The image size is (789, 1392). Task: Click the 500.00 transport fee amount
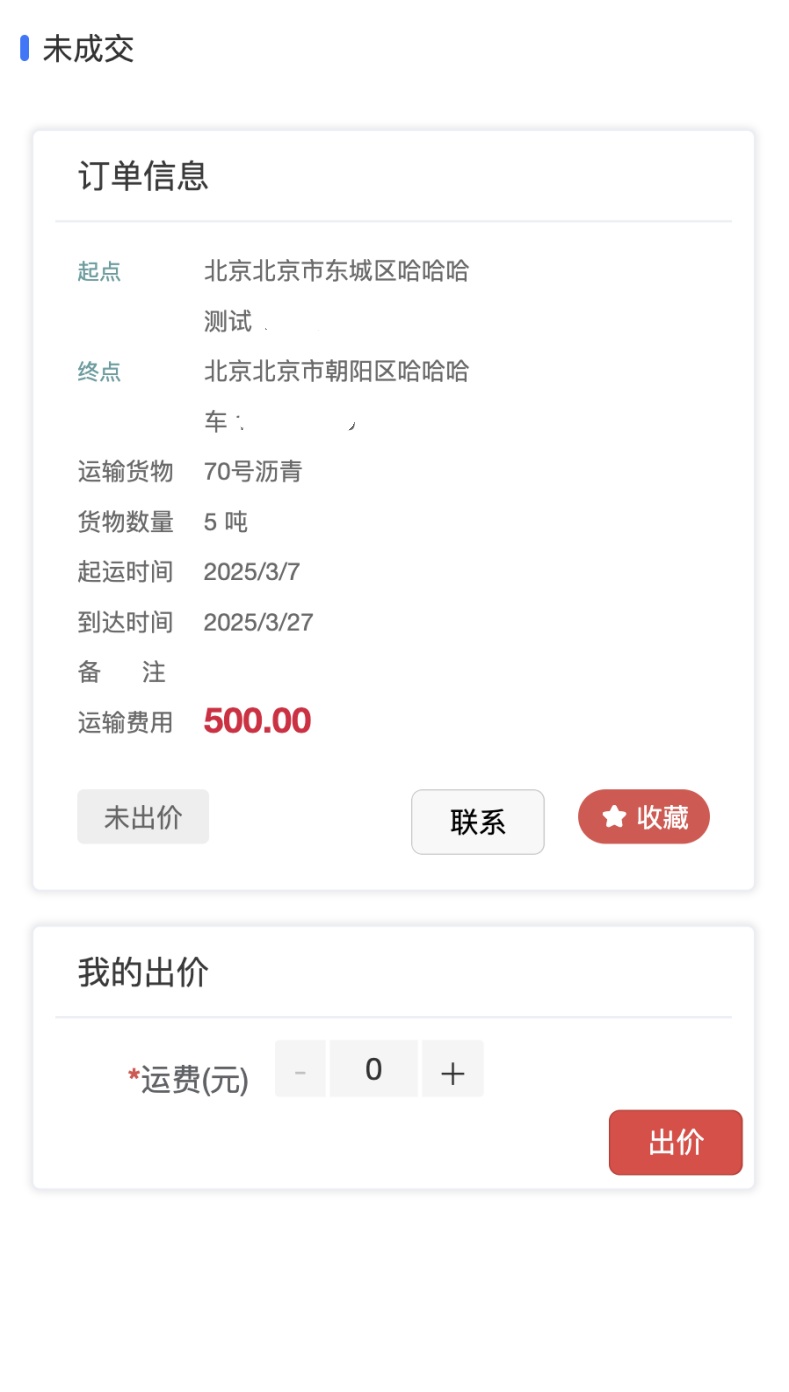pos(257,721)
